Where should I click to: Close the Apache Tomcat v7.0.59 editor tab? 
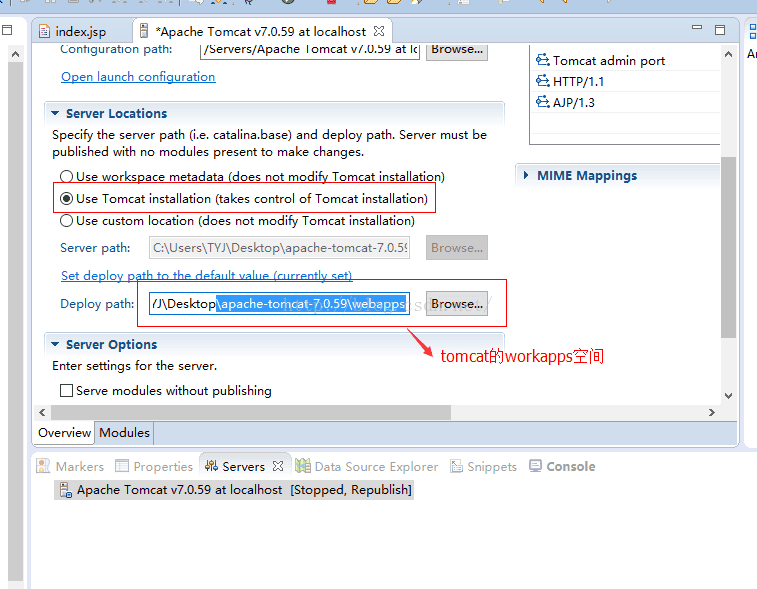tap(379, 31)
